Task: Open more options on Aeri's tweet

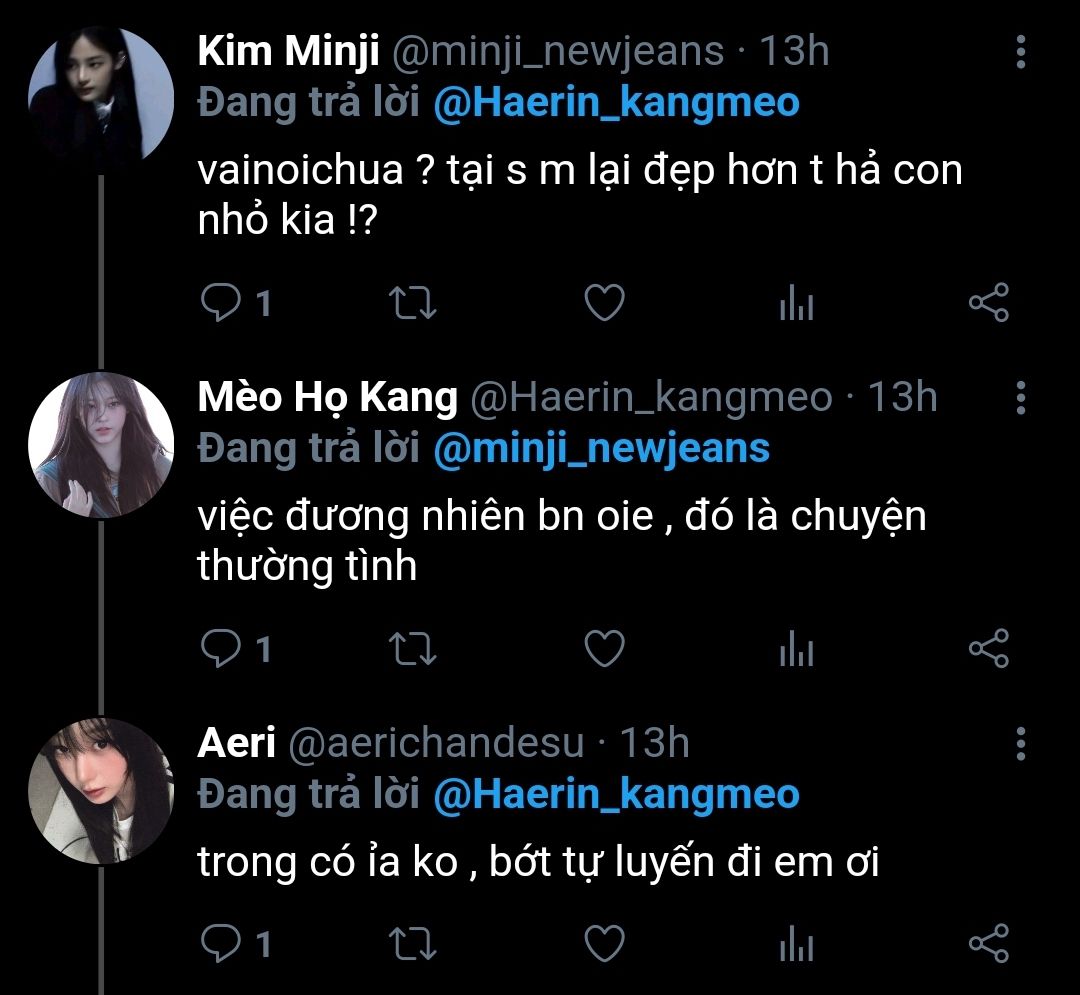Action: click(1020, 744)
